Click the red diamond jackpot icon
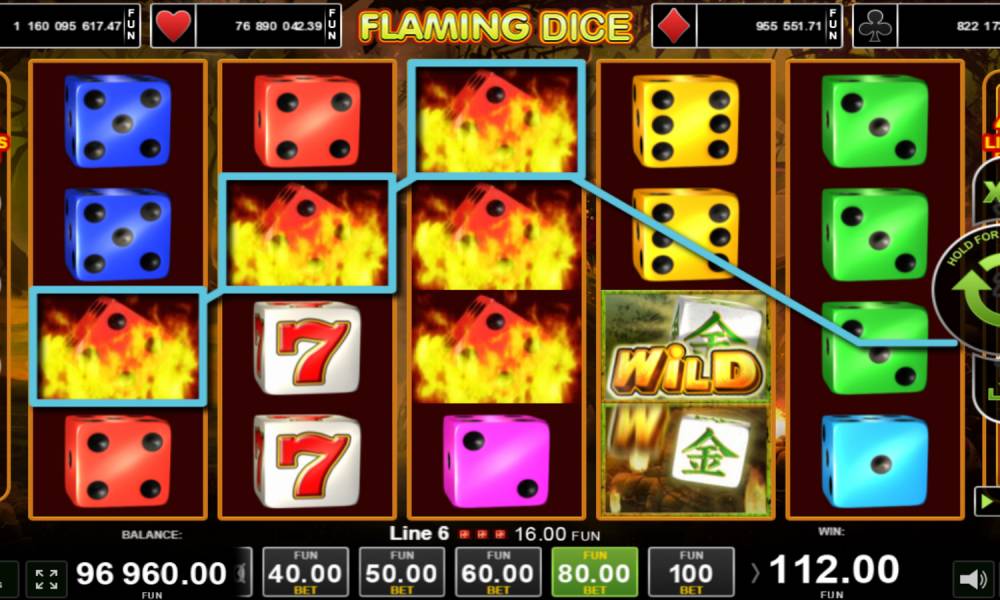 pos(675,26)
